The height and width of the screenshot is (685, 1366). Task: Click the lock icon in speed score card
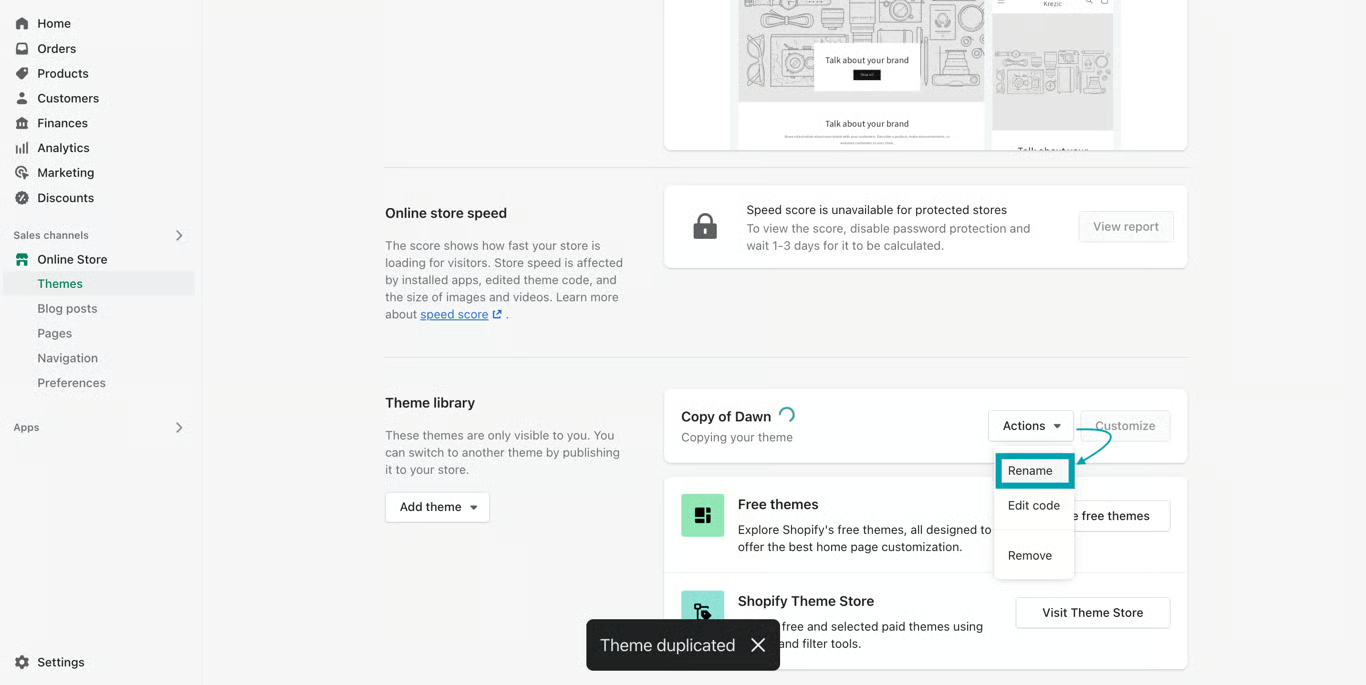point(705,226)
